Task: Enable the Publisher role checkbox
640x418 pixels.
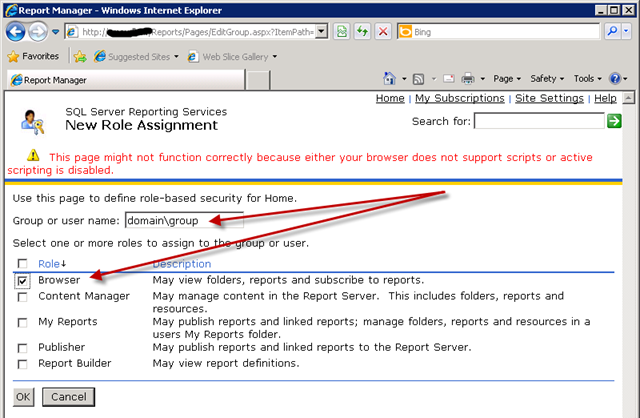Action: 22,348
